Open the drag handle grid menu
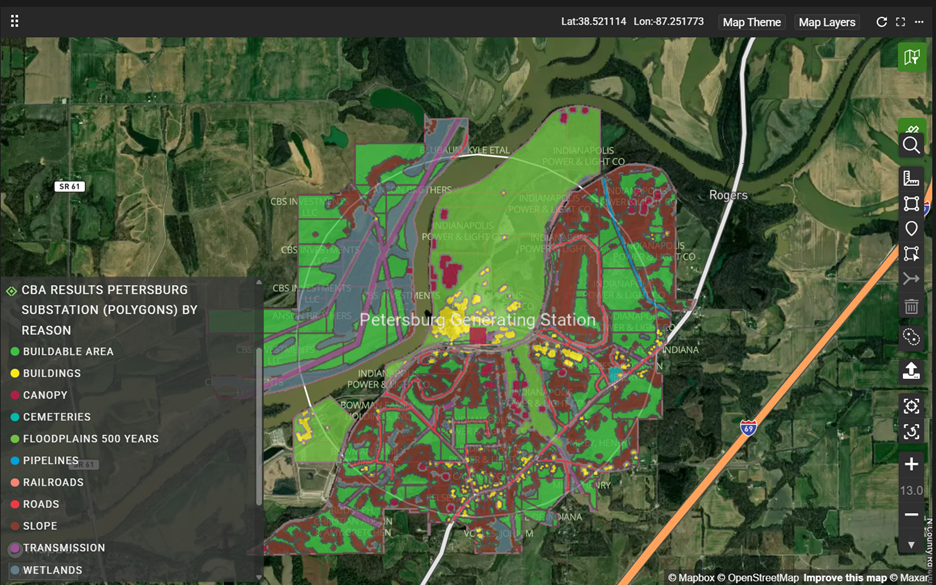This screenshot has width=936, height=585. coord(14,21)
